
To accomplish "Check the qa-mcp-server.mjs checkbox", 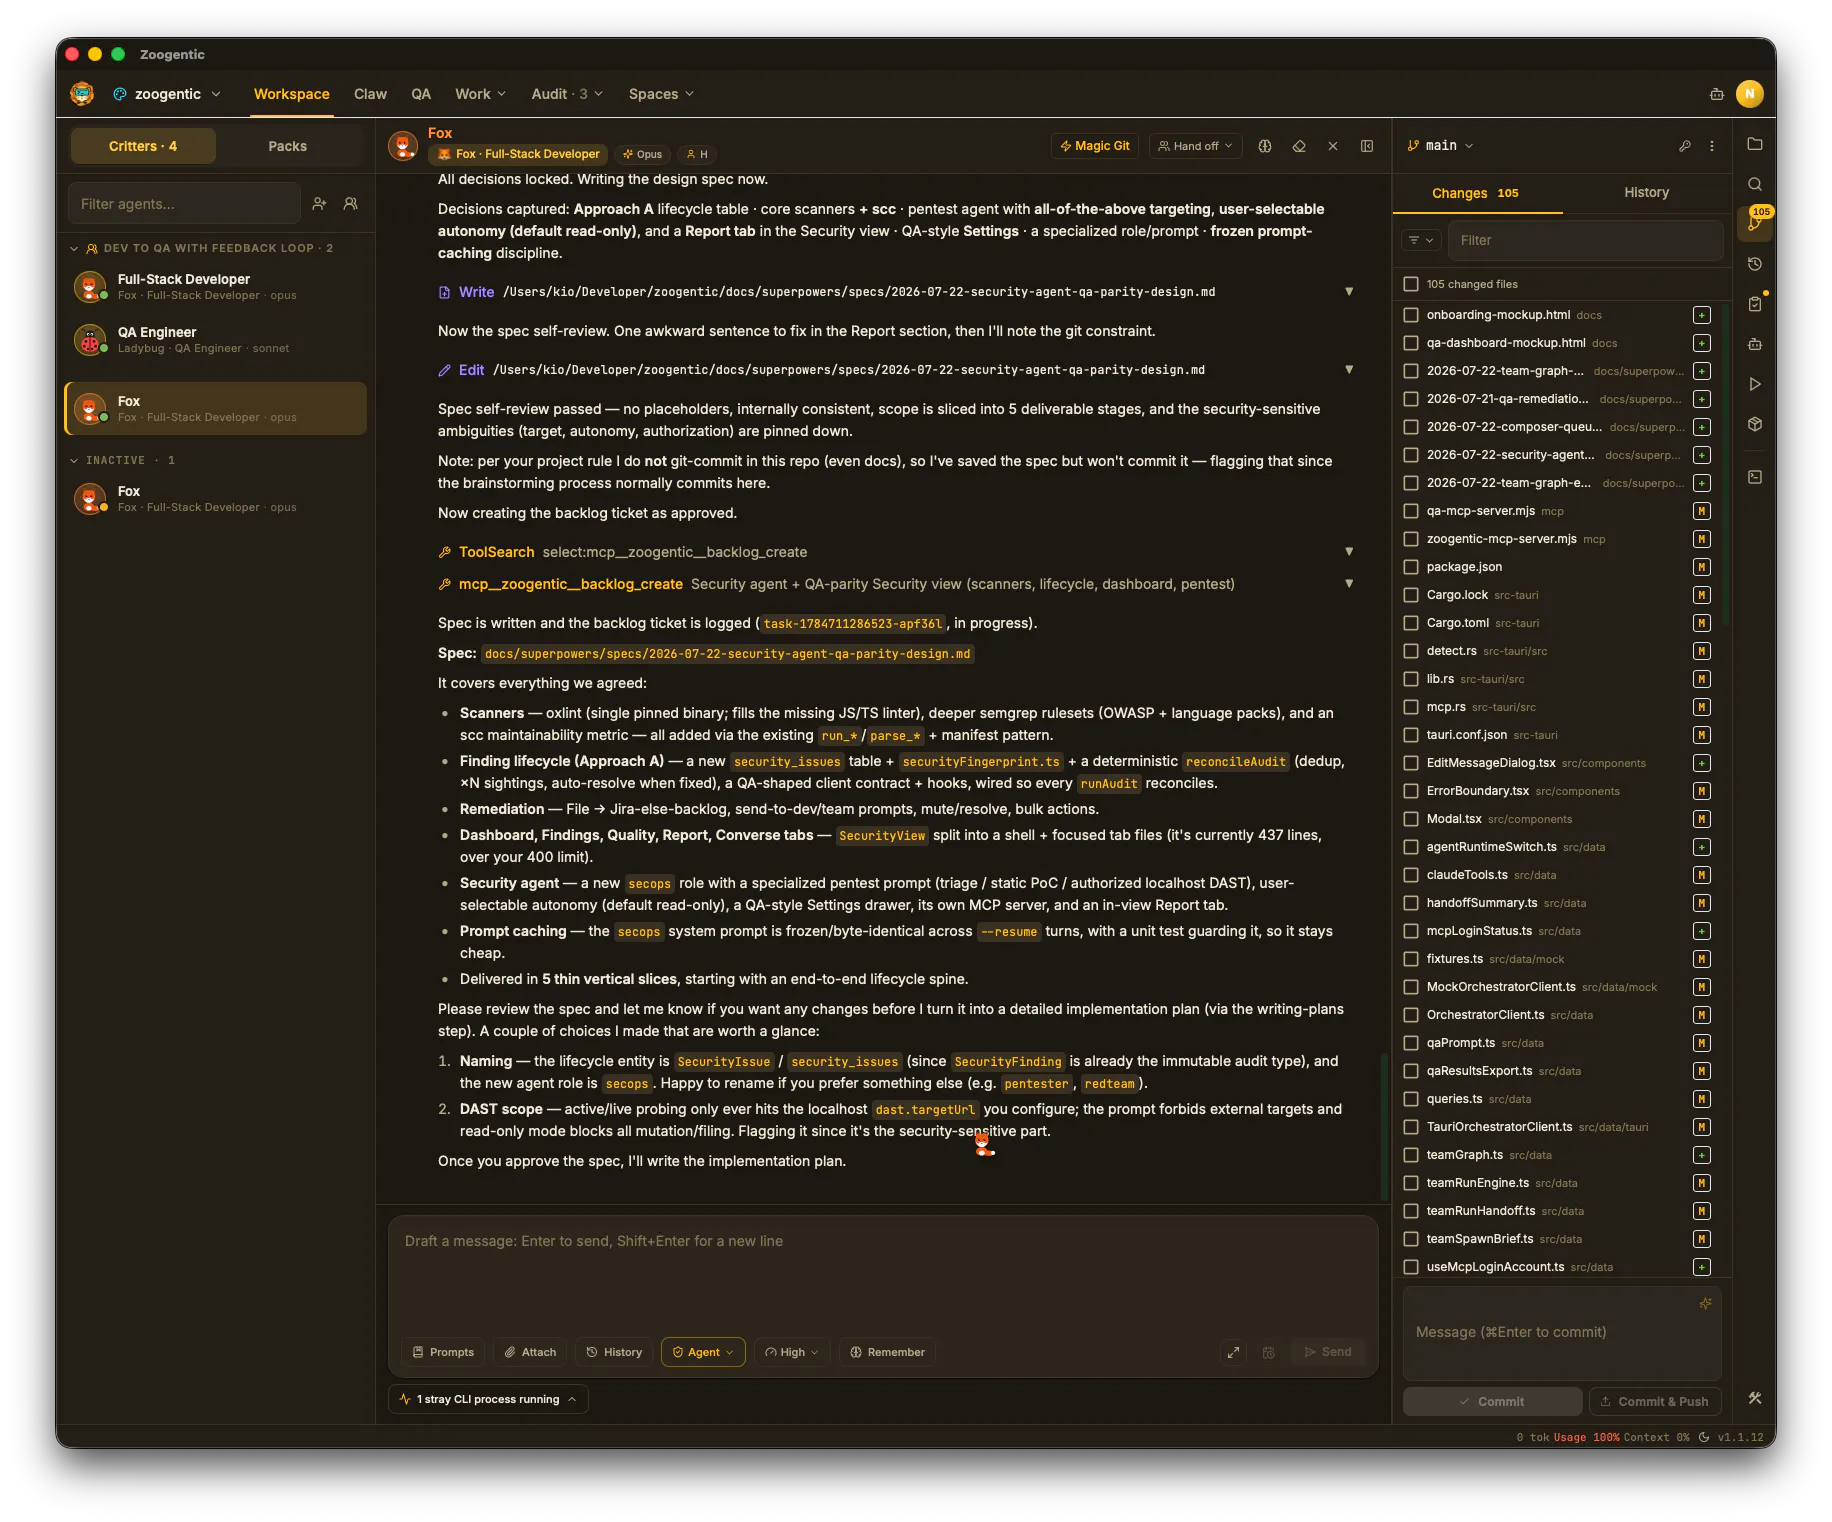I will click(x=1411, y=511).
